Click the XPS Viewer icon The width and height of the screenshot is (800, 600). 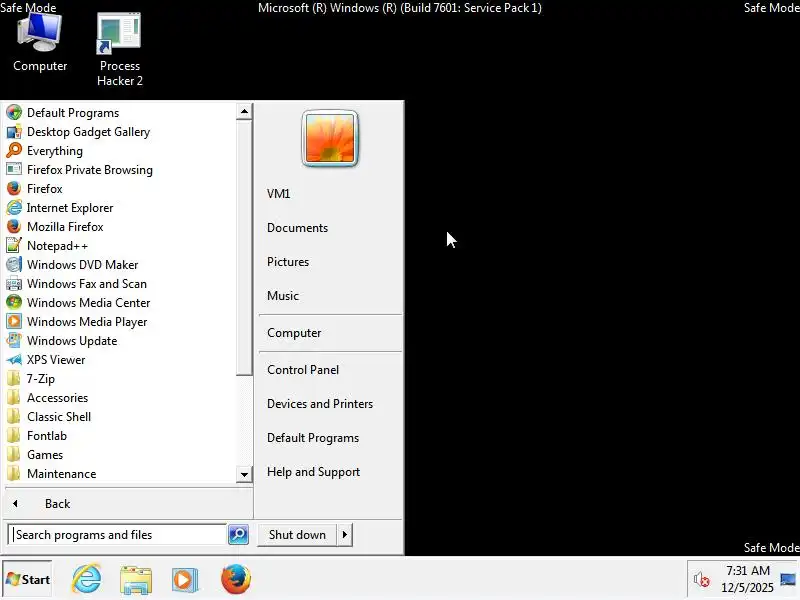click(x=14, y=360)
